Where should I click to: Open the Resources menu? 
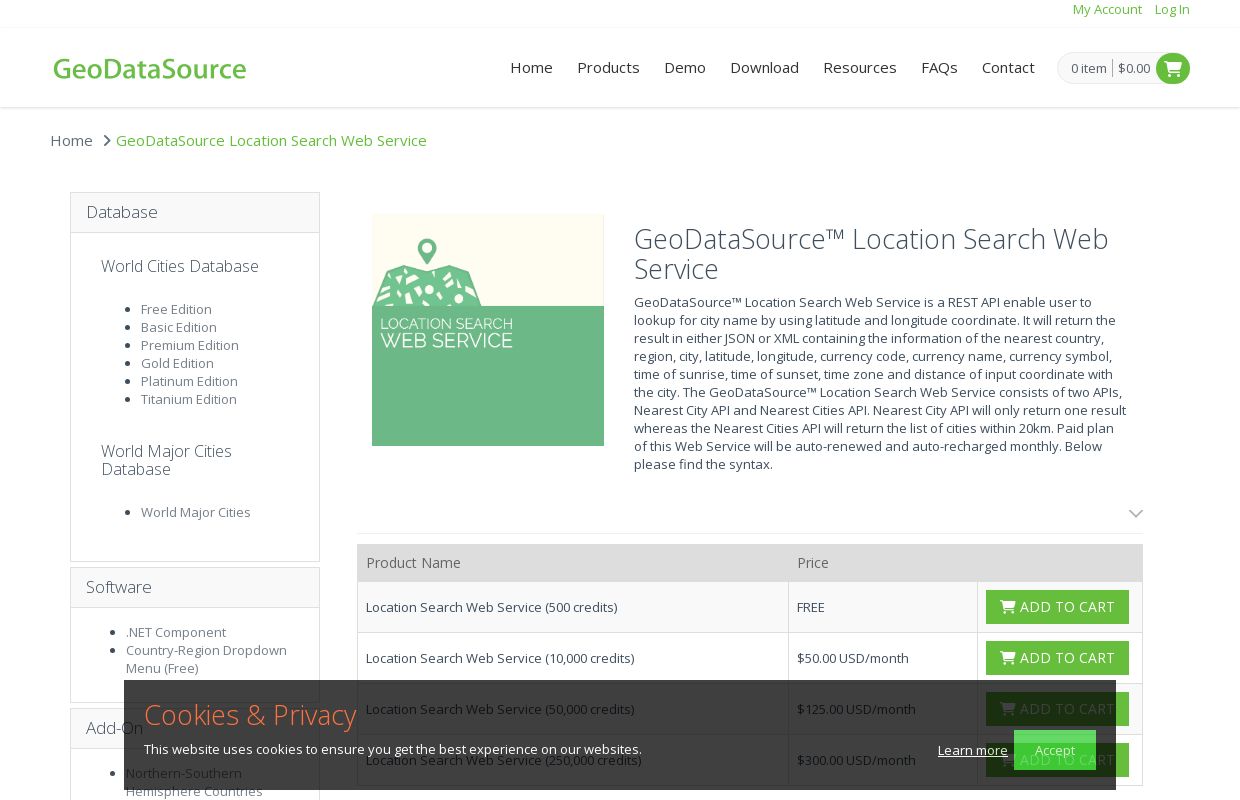click(860, 67)
